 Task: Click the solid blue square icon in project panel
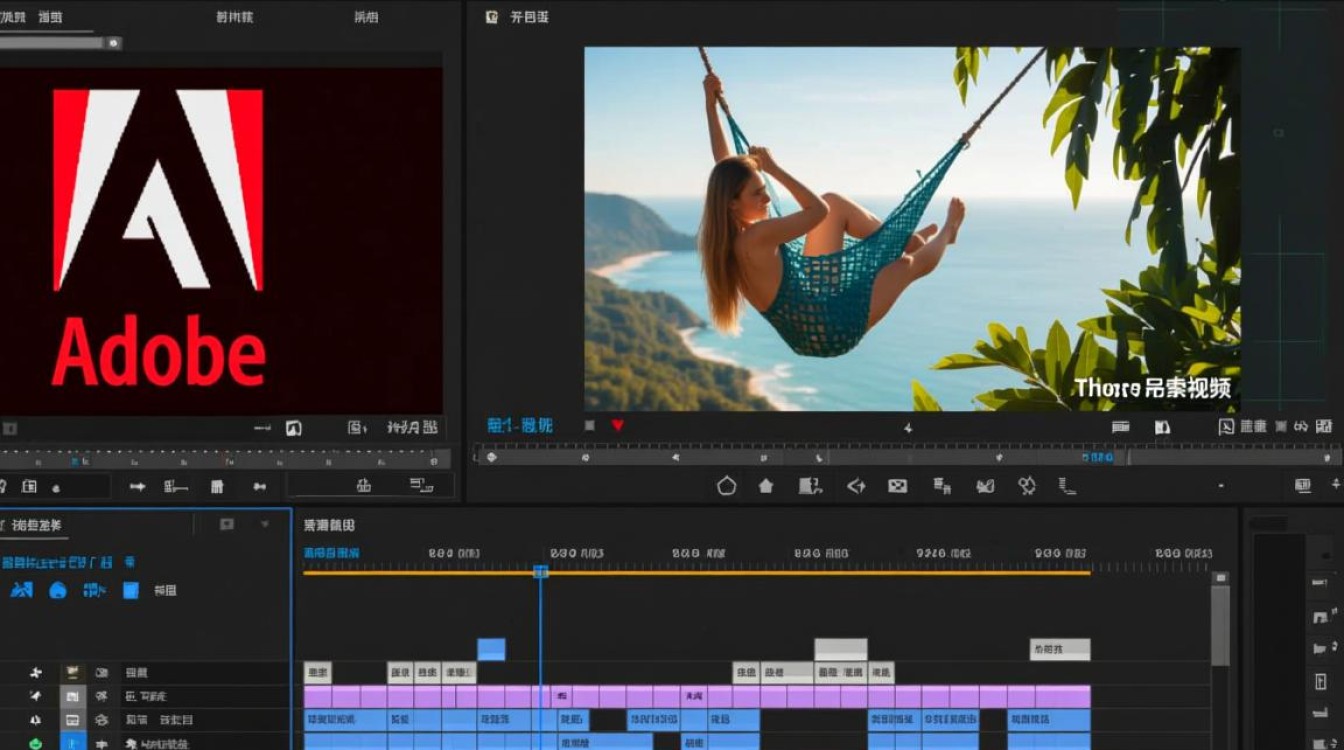(131, 590)
